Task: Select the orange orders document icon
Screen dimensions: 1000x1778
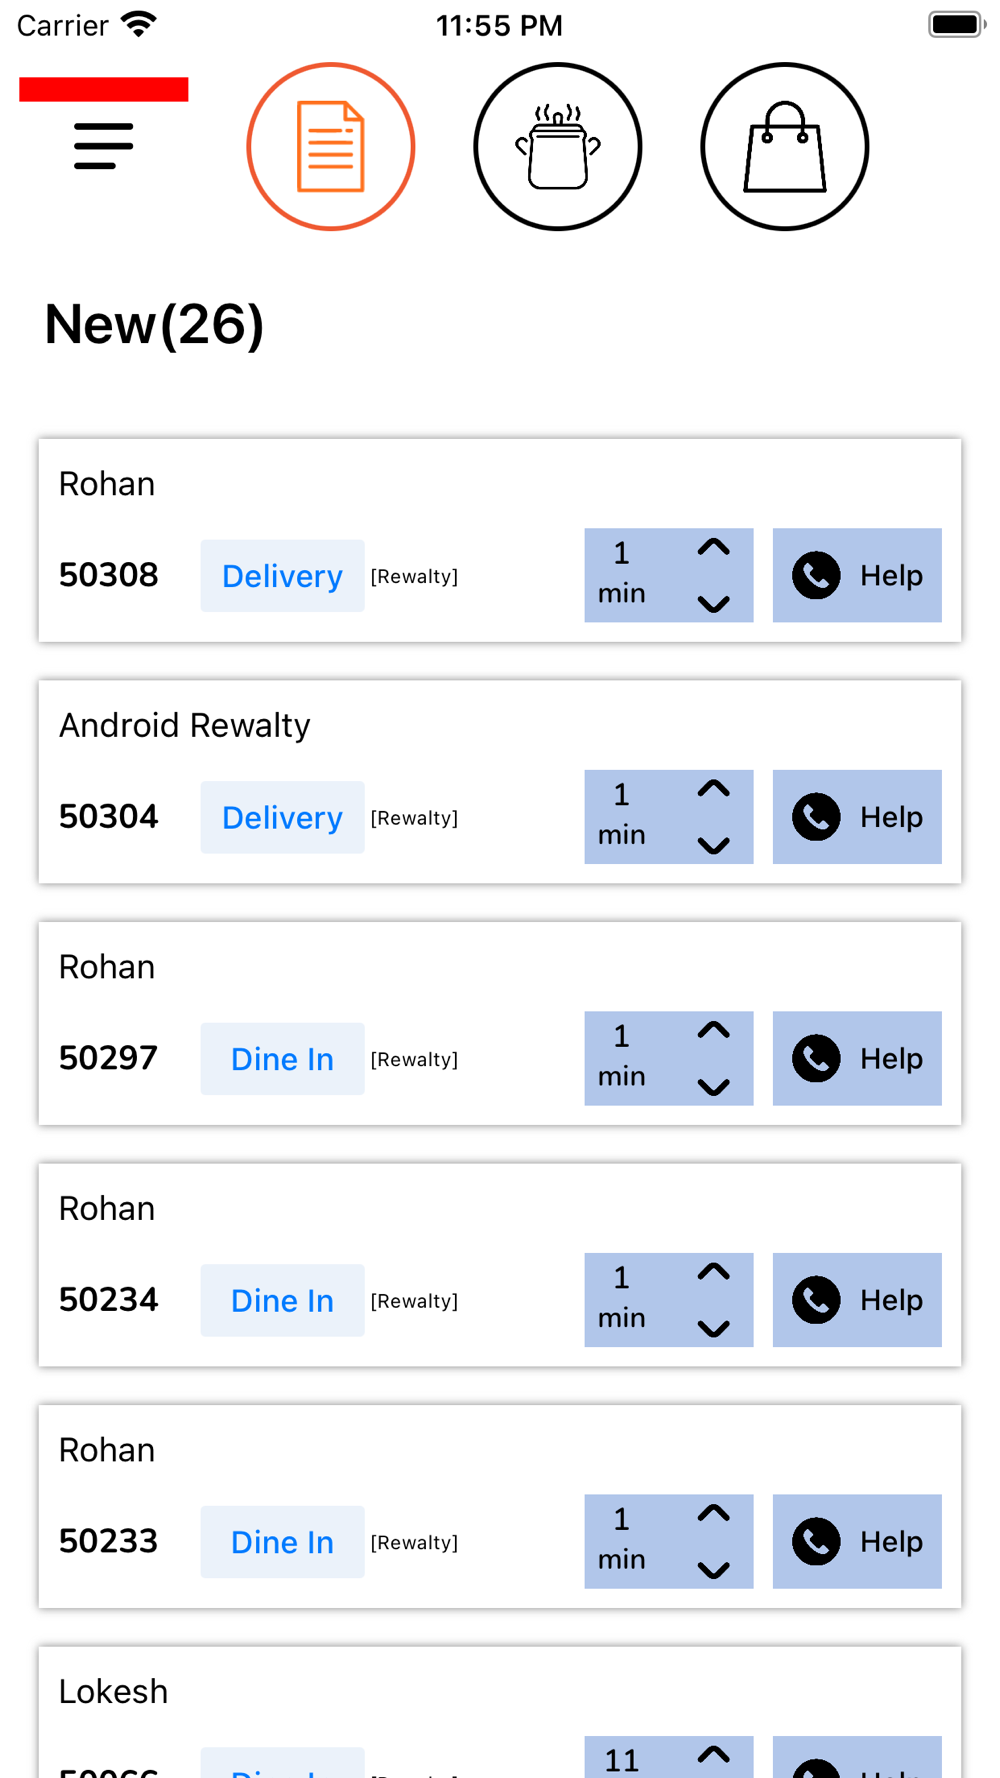Action: [x=331, y=147]
